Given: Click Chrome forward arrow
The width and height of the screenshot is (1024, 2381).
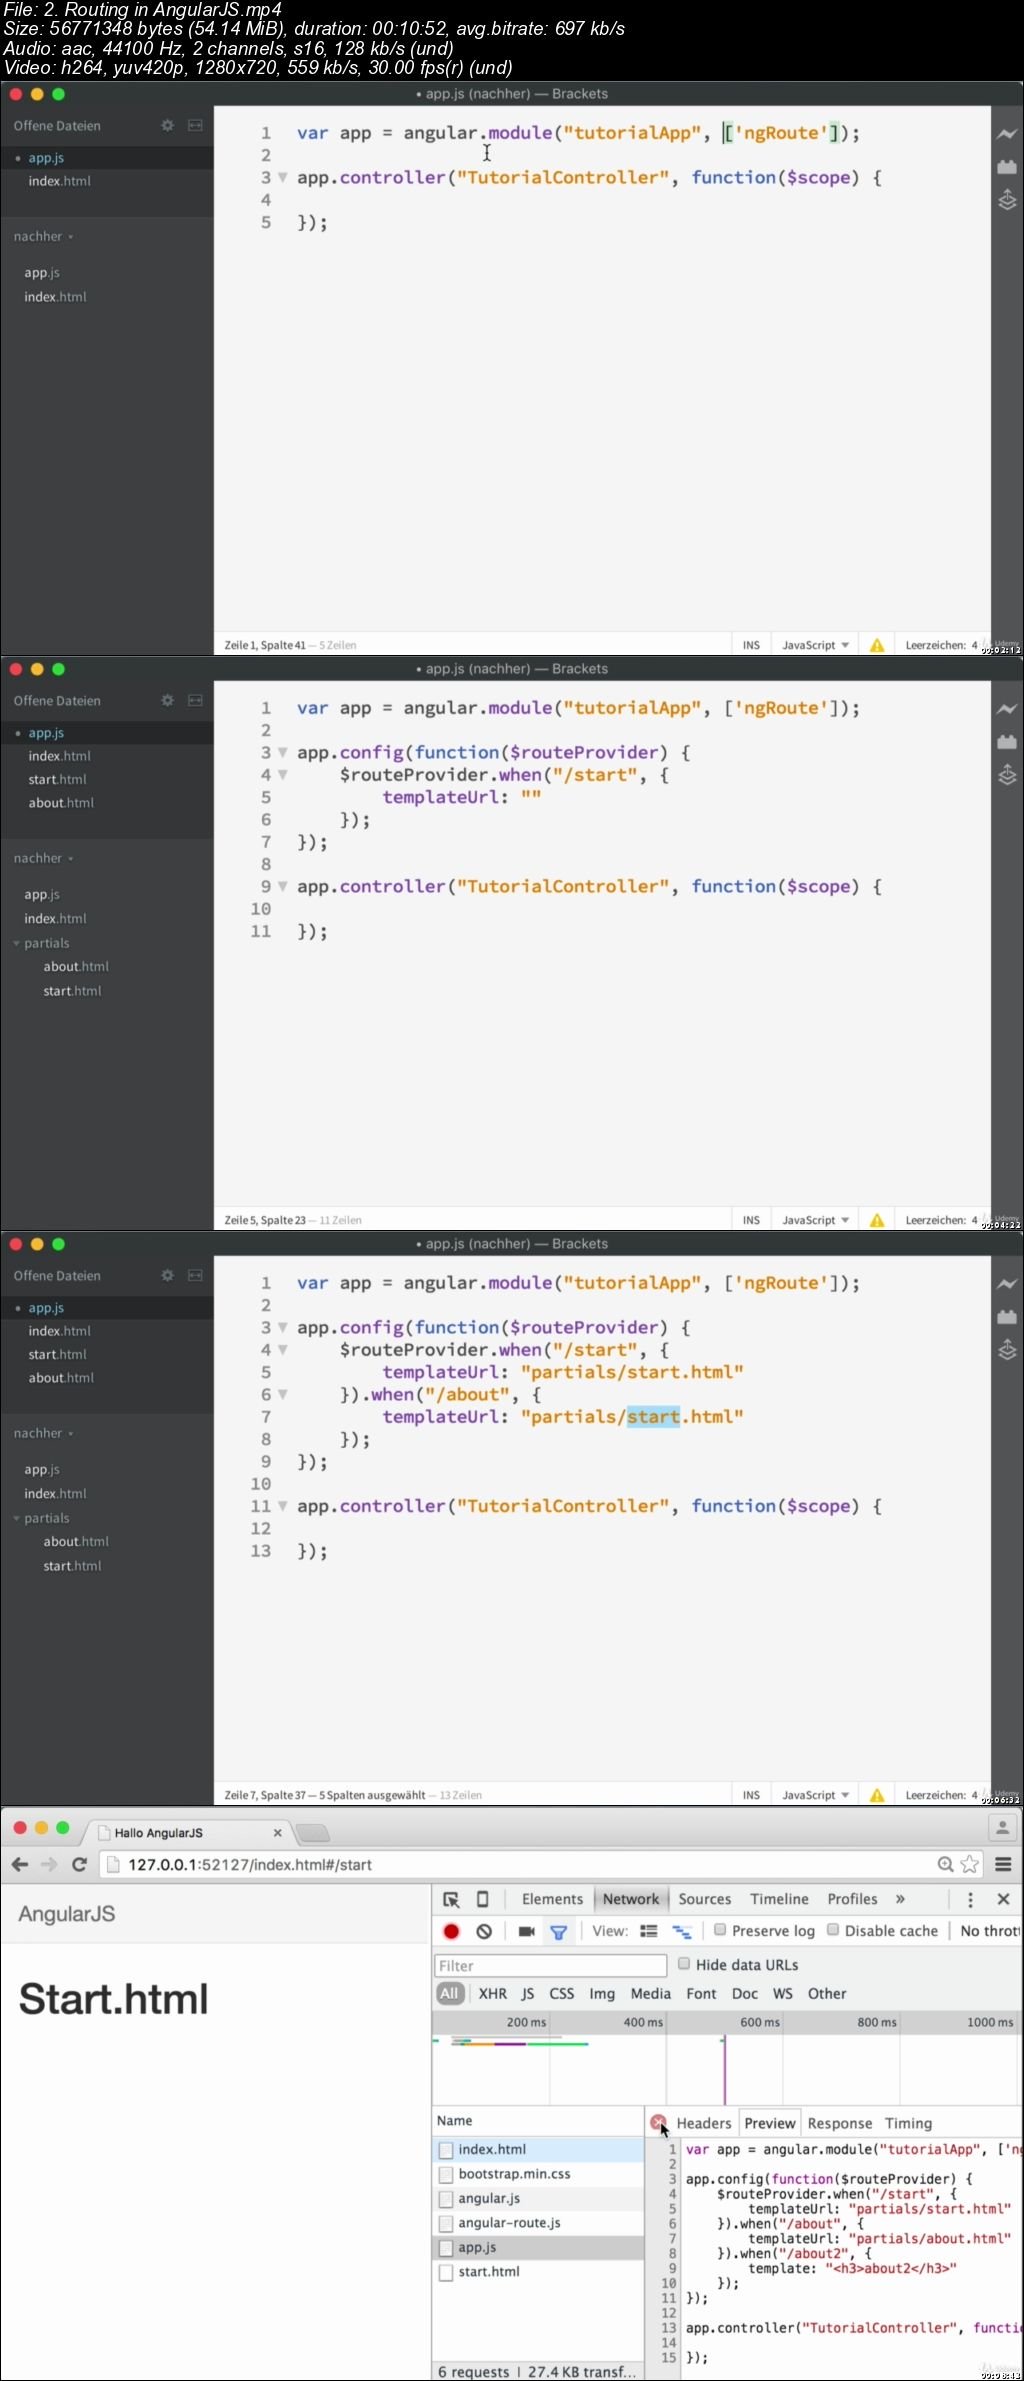Looking at the screenshot, I should click(49, 1864).
